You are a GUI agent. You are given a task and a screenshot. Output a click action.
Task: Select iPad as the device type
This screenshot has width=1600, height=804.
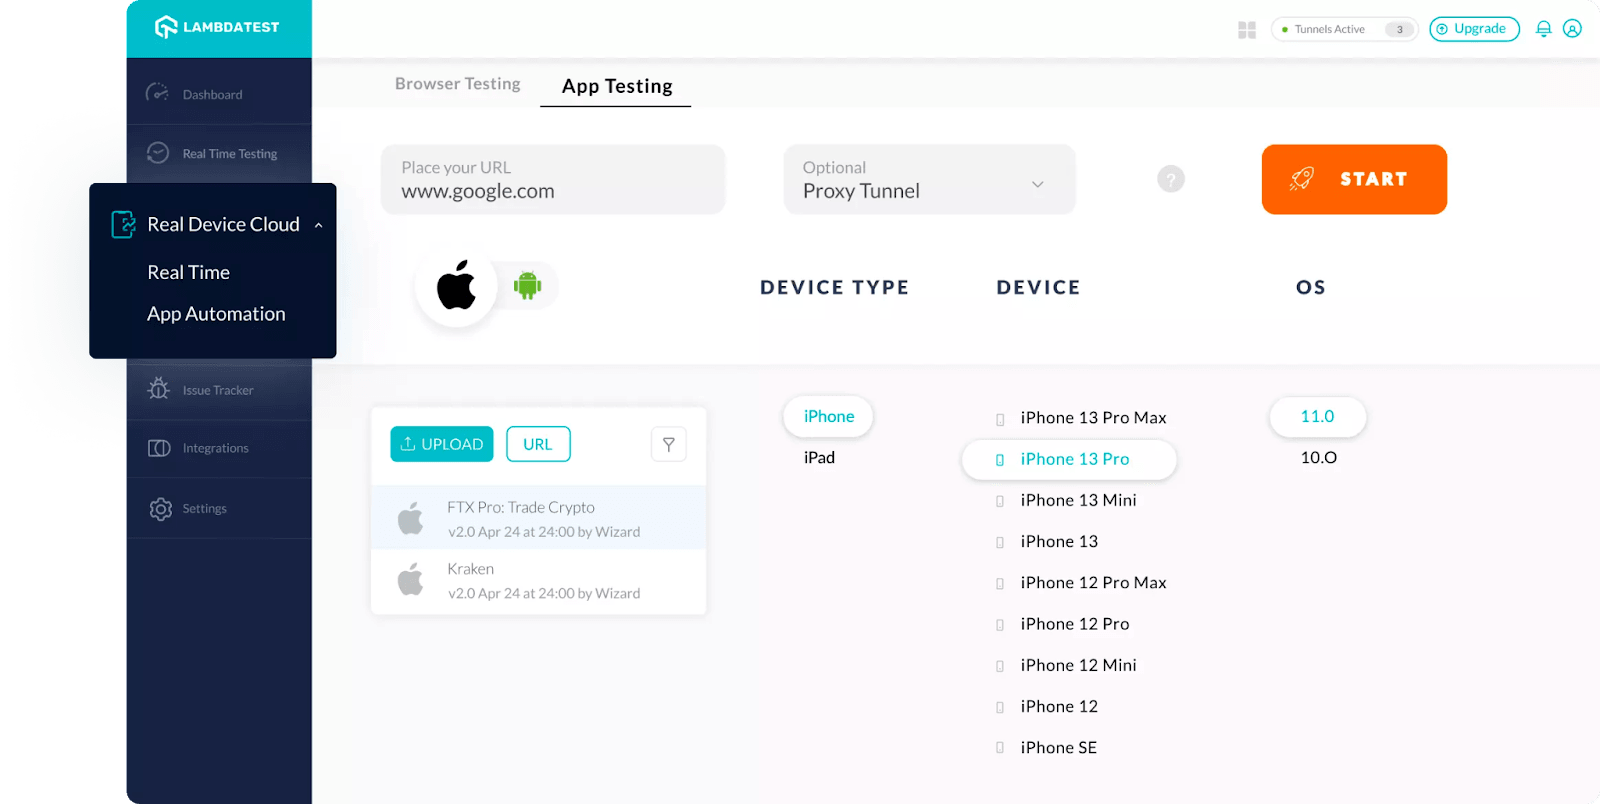tap(818, 457)
